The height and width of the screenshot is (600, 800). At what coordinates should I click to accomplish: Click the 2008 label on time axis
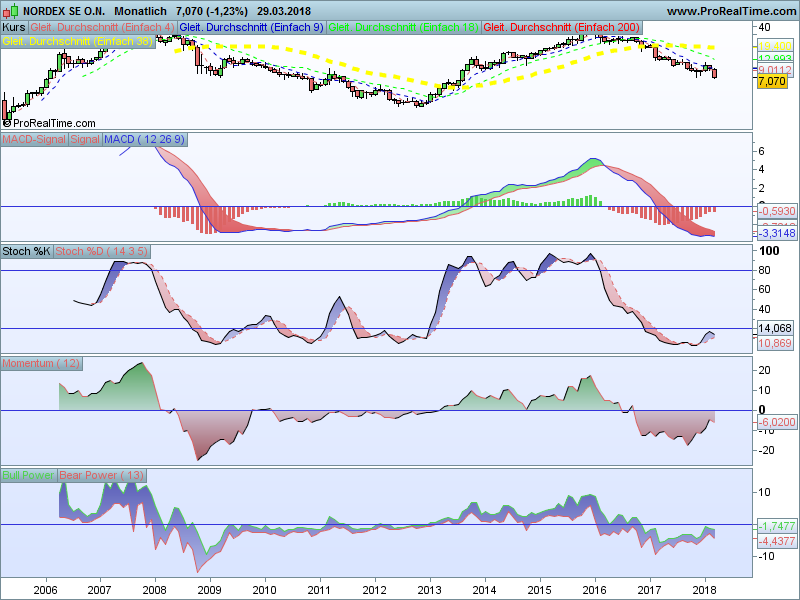155,590
